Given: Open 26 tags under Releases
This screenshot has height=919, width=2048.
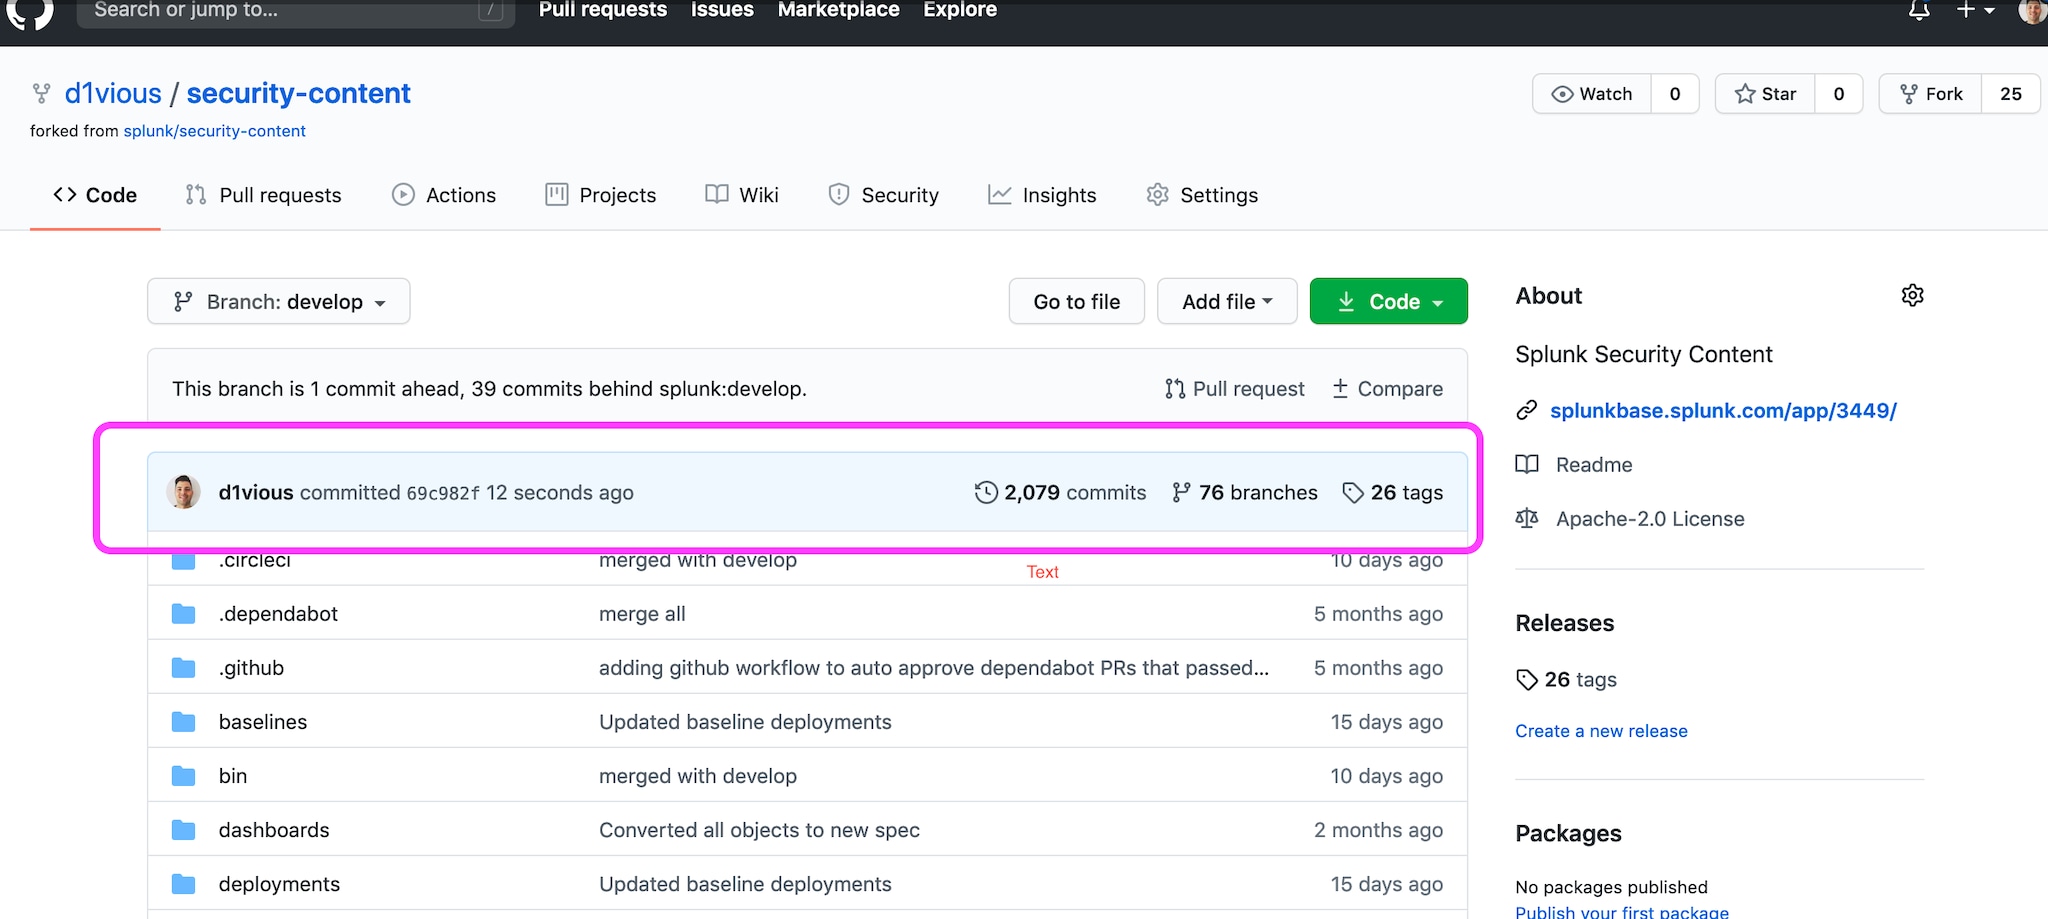Looking at the screenshot, I should click(x=1567, y=680).
